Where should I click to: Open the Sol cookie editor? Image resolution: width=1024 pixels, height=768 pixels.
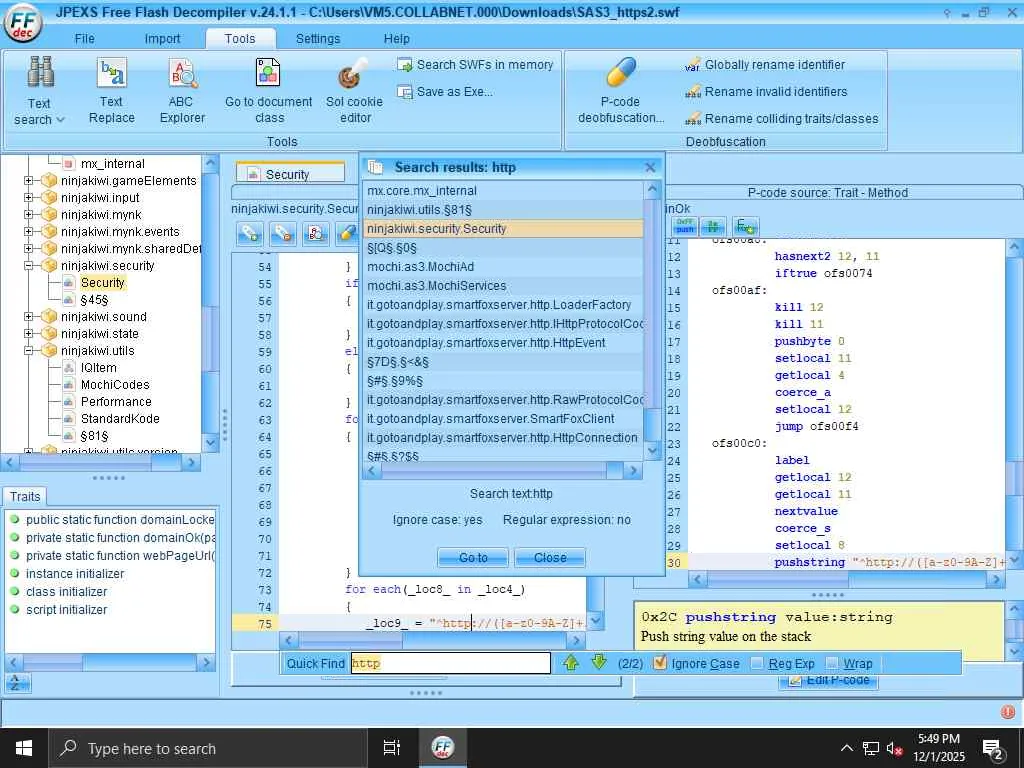click(354, 92)
